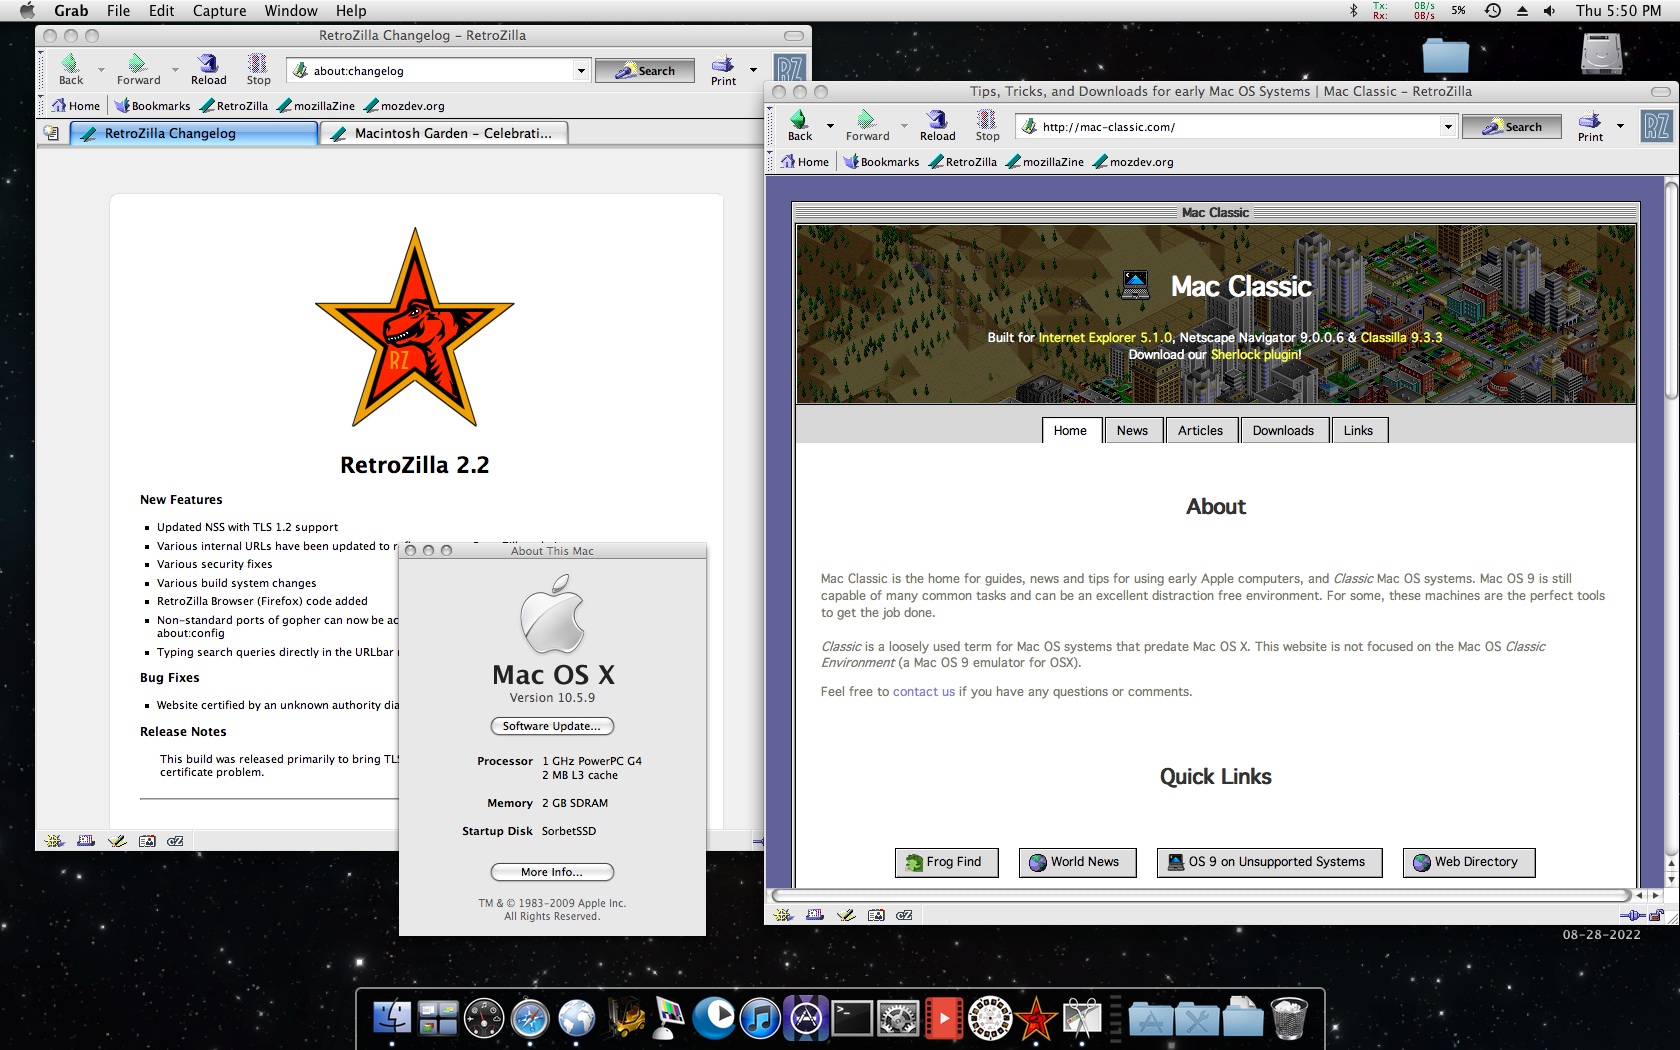Reload the Mac Classic page
The height and width of the screenshot is (1050, 1680).
(937, 126)
